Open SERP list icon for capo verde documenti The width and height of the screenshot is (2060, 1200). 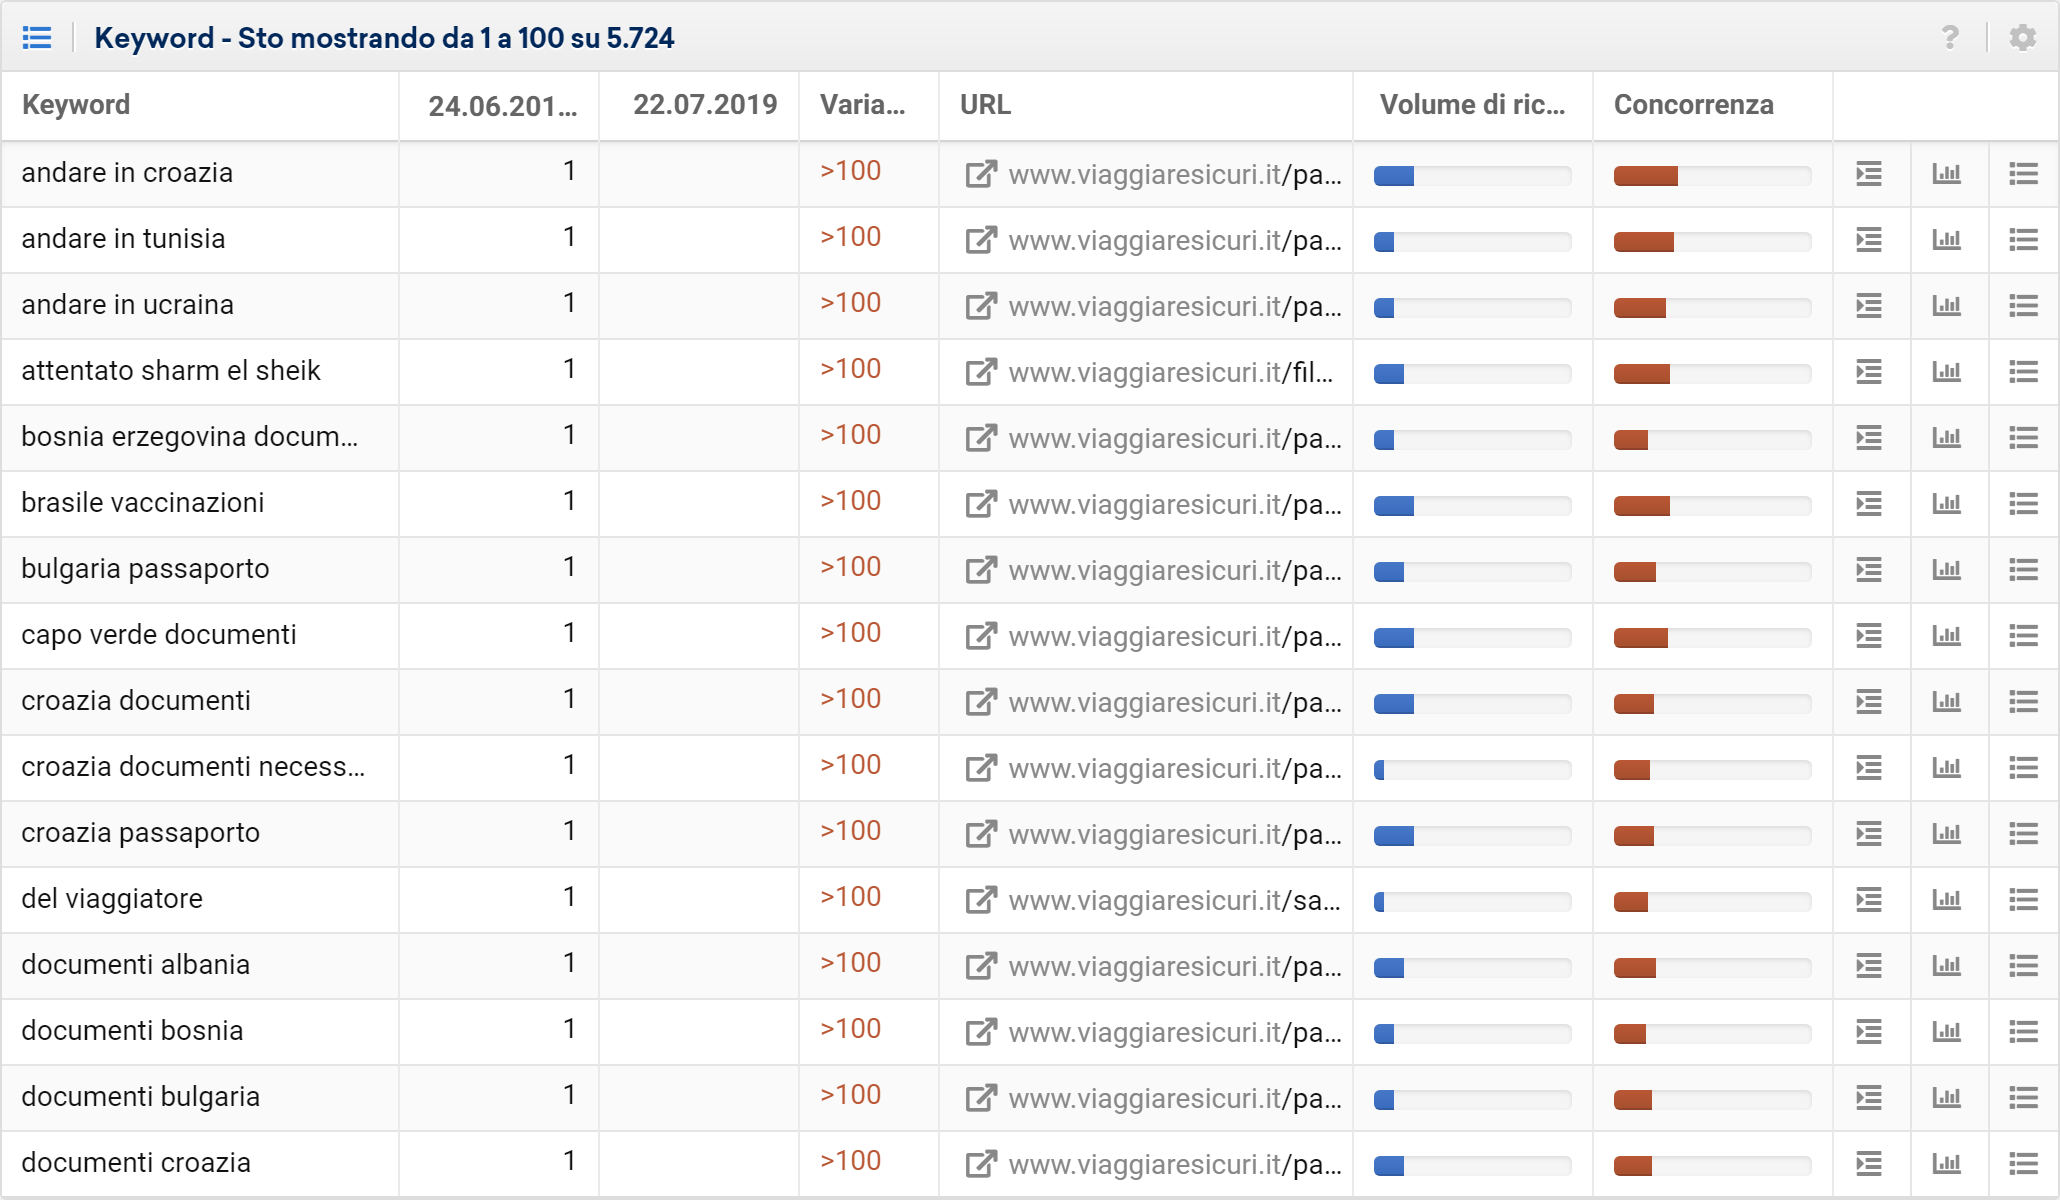pyautogui.click(x=1869, y=636)
